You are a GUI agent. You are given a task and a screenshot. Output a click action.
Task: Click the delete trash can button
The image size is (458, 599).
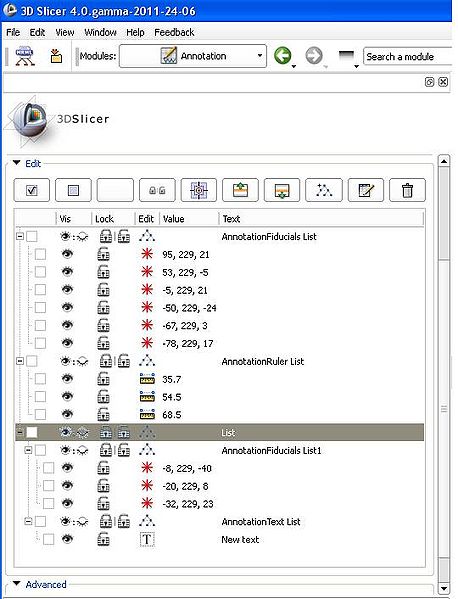[407, 190]
